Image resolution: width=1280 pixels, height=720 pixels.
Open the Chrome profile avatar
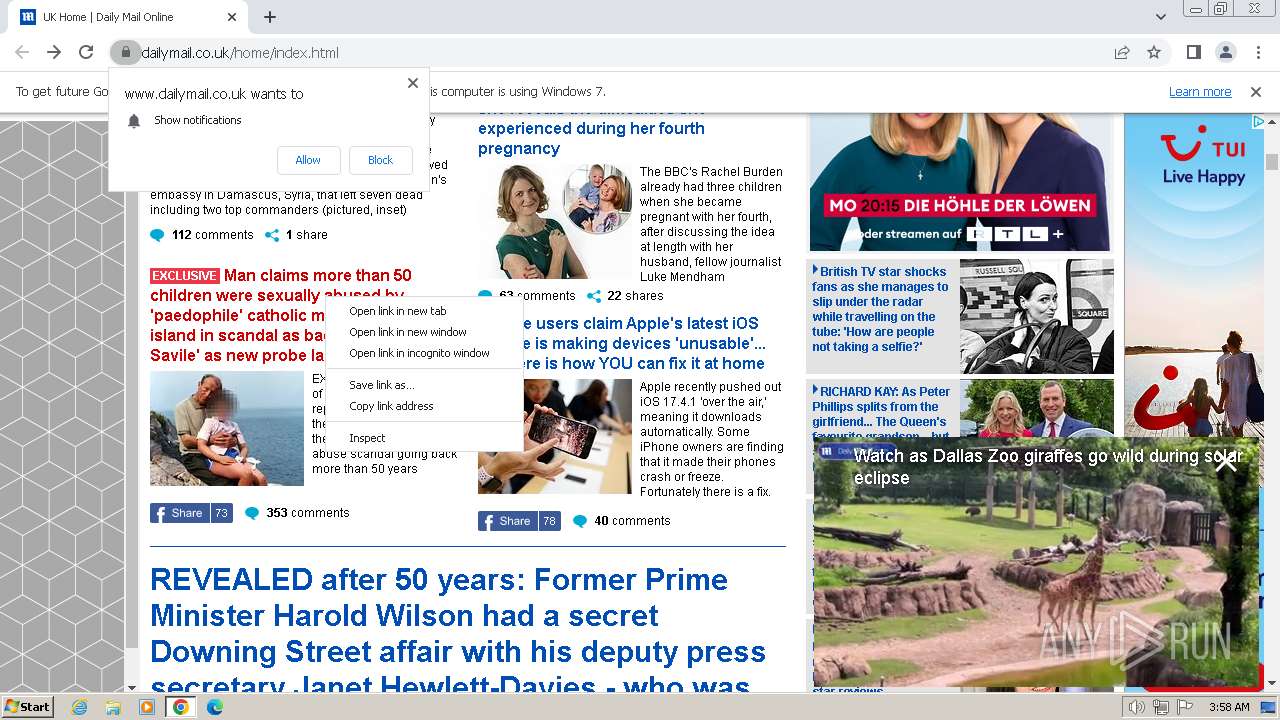[x=1225, y=53]
